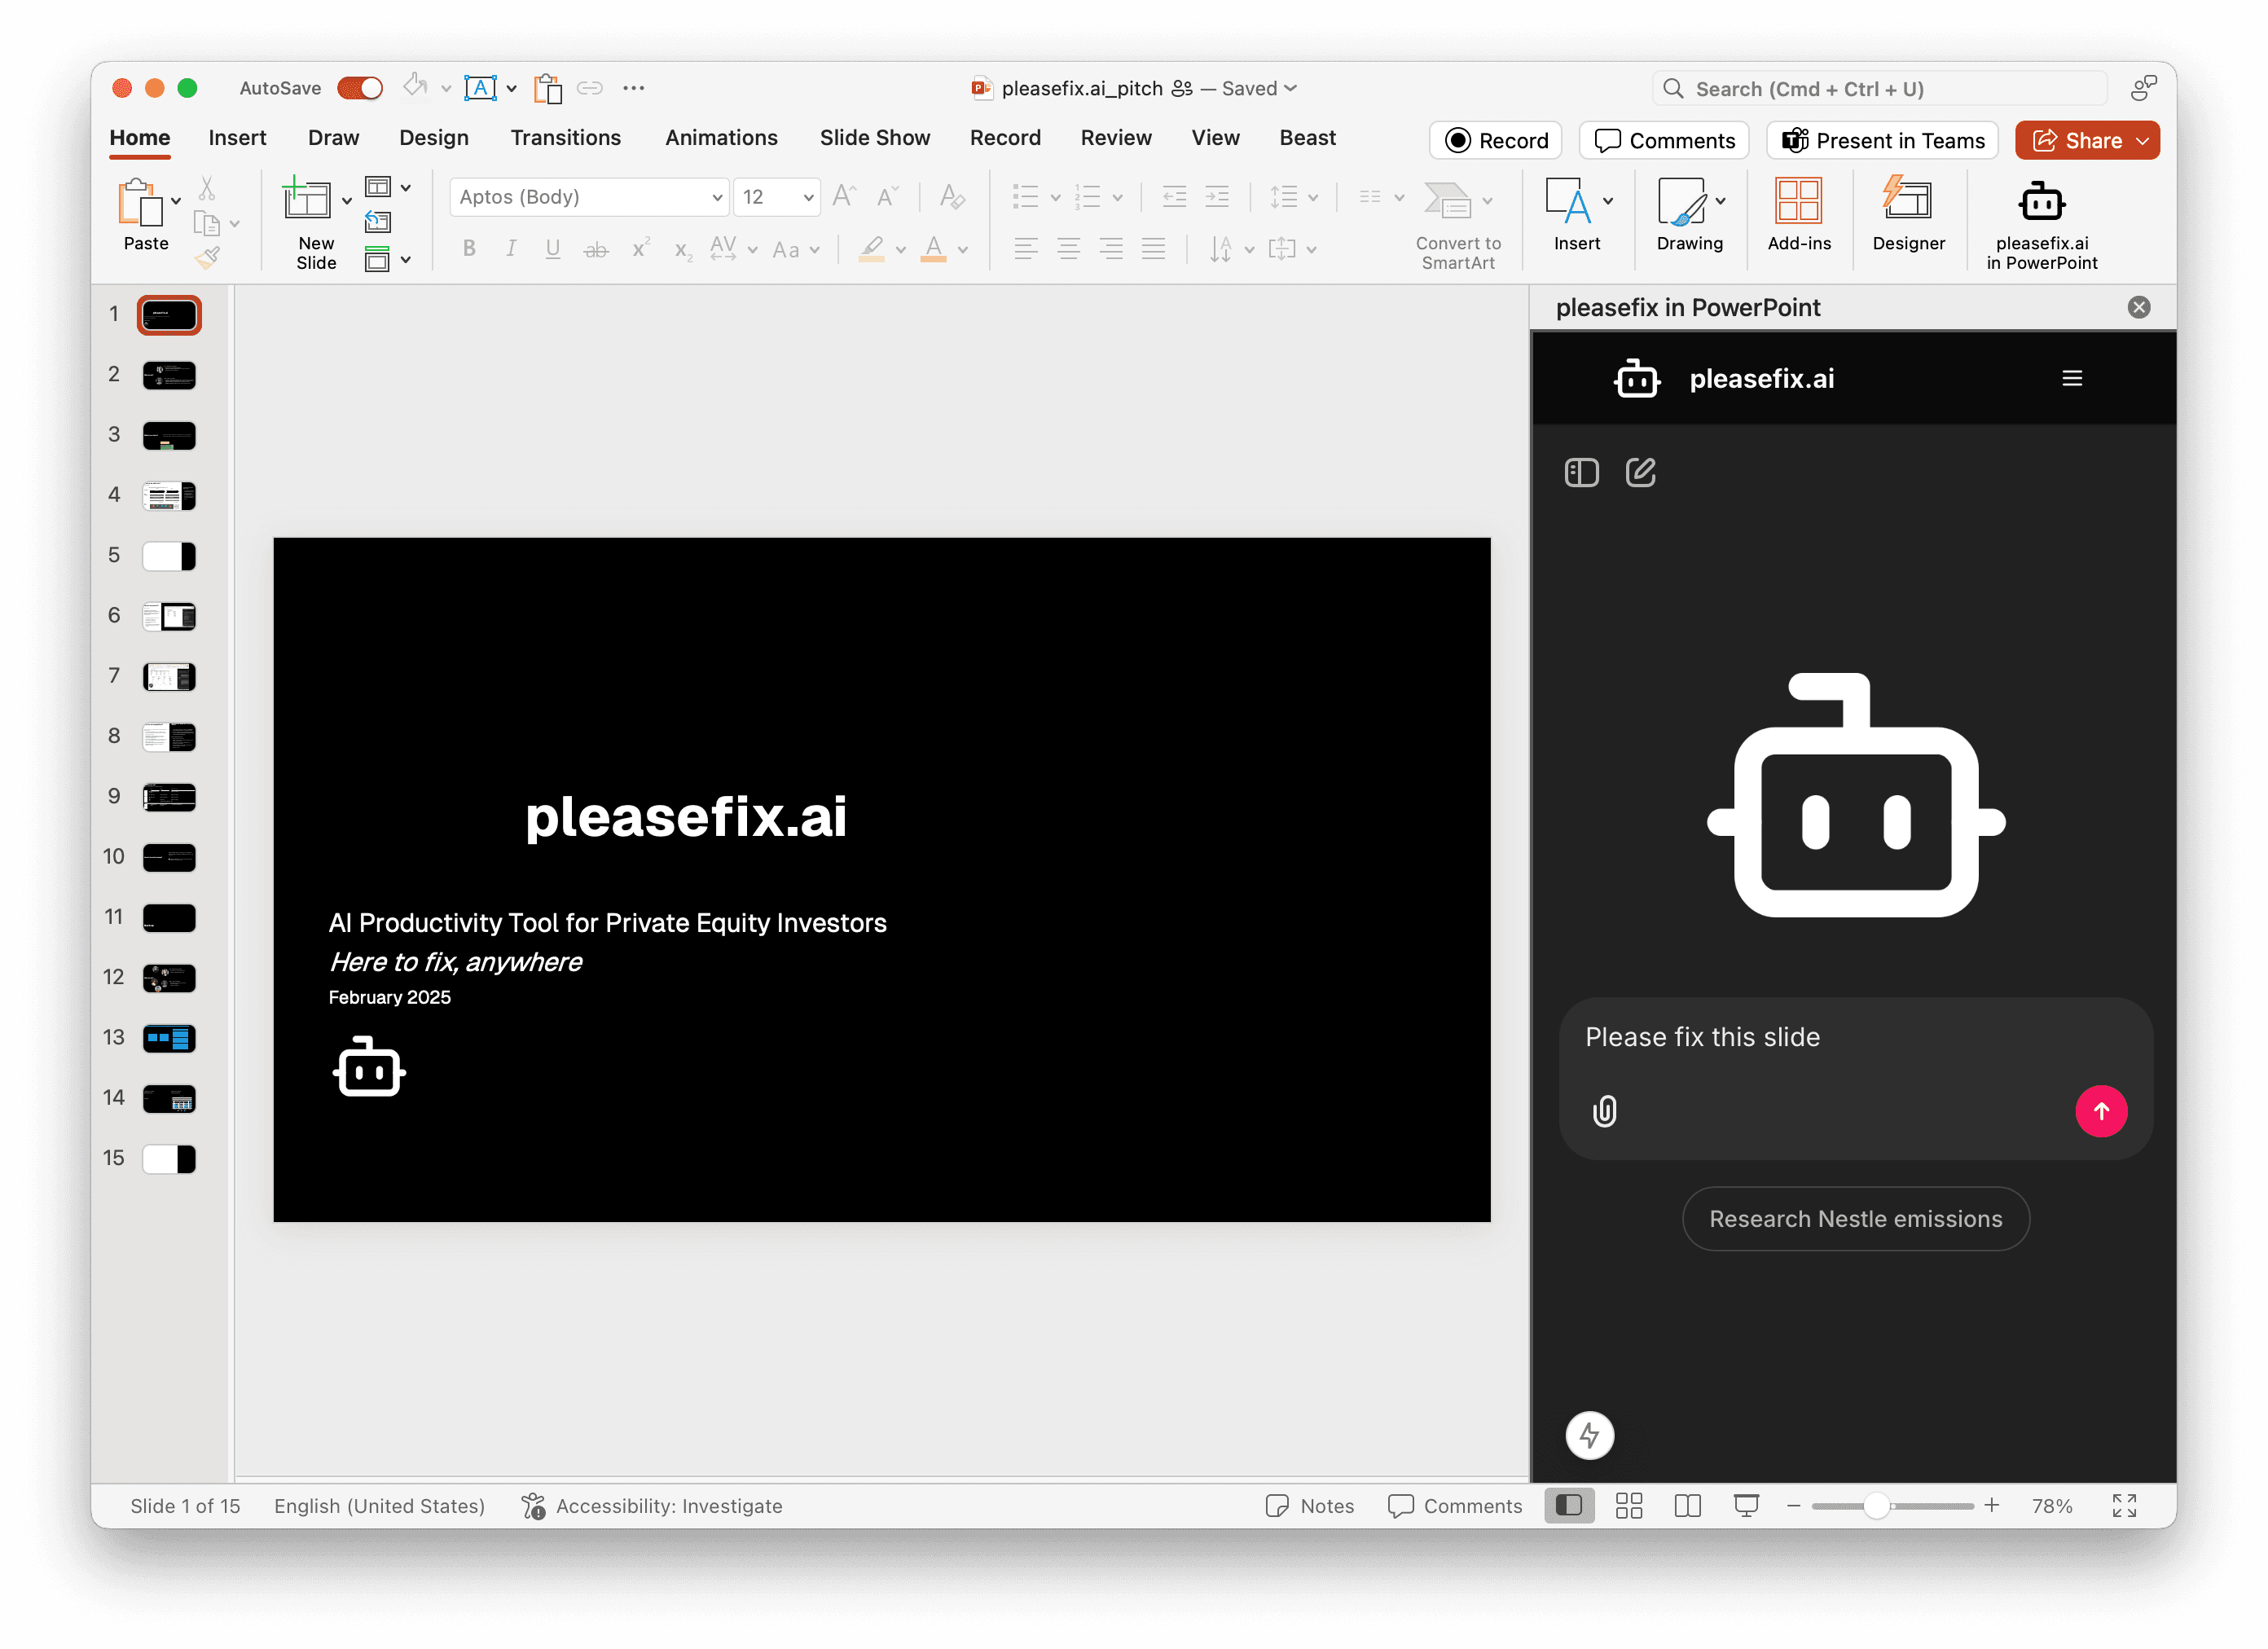The height and width of the screenshot is (1649, 2268).
Task: Click the Research Nestle emissions suggestion
Action: click(x=1855, y=1219)
